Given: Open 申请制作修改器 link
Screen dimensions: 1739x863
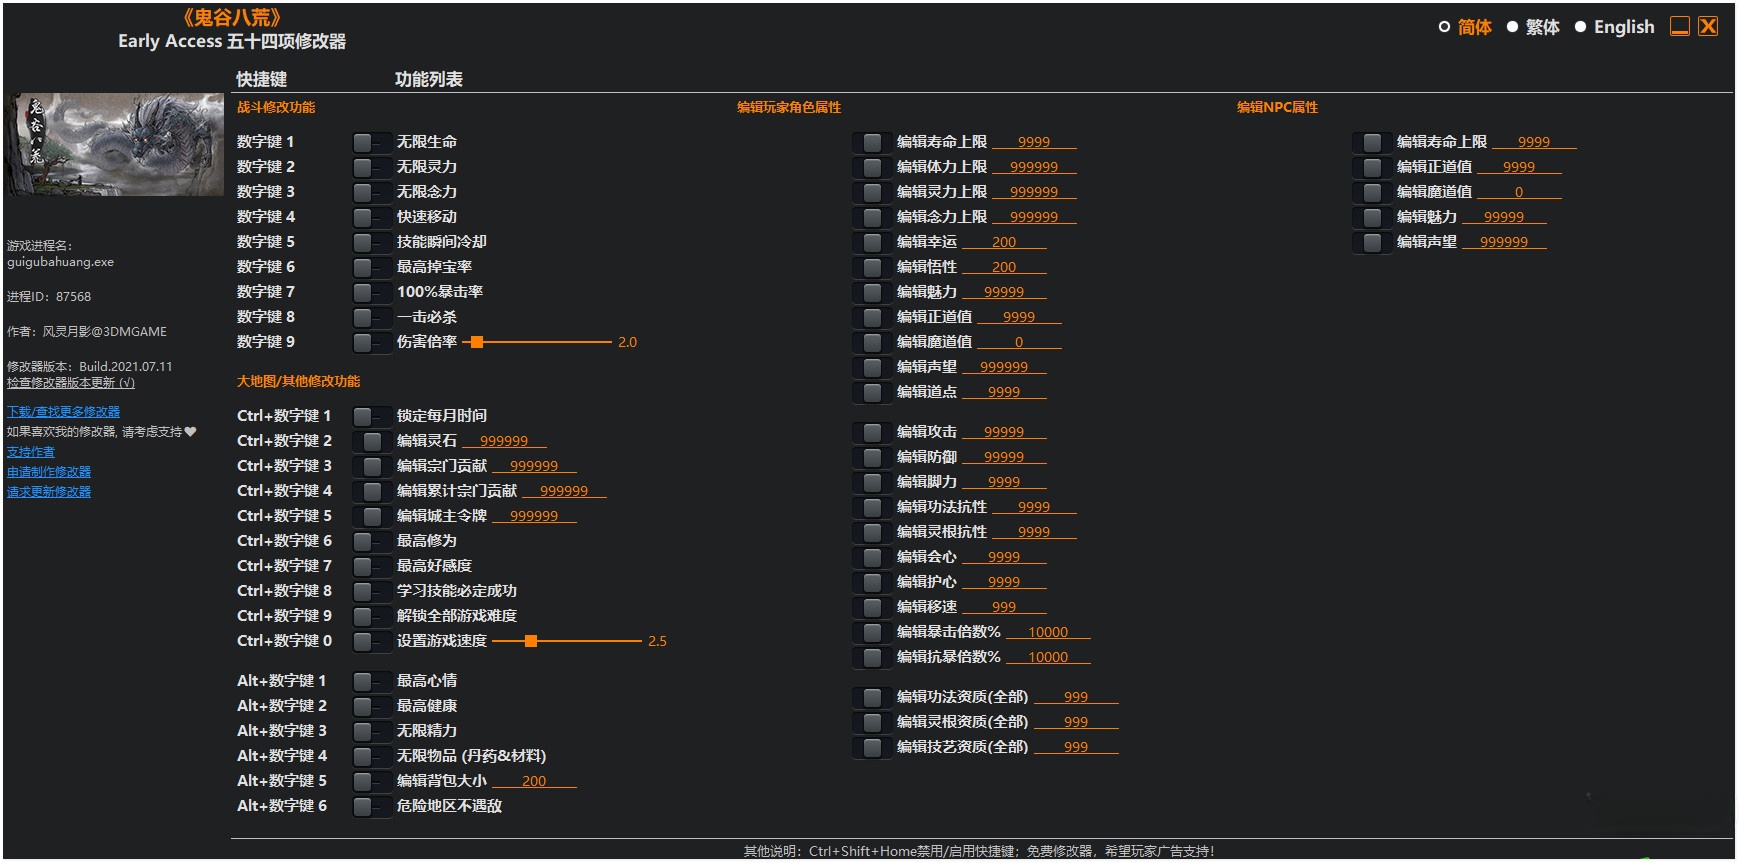Looking at the screenshot, I should (x=49, y=472).
